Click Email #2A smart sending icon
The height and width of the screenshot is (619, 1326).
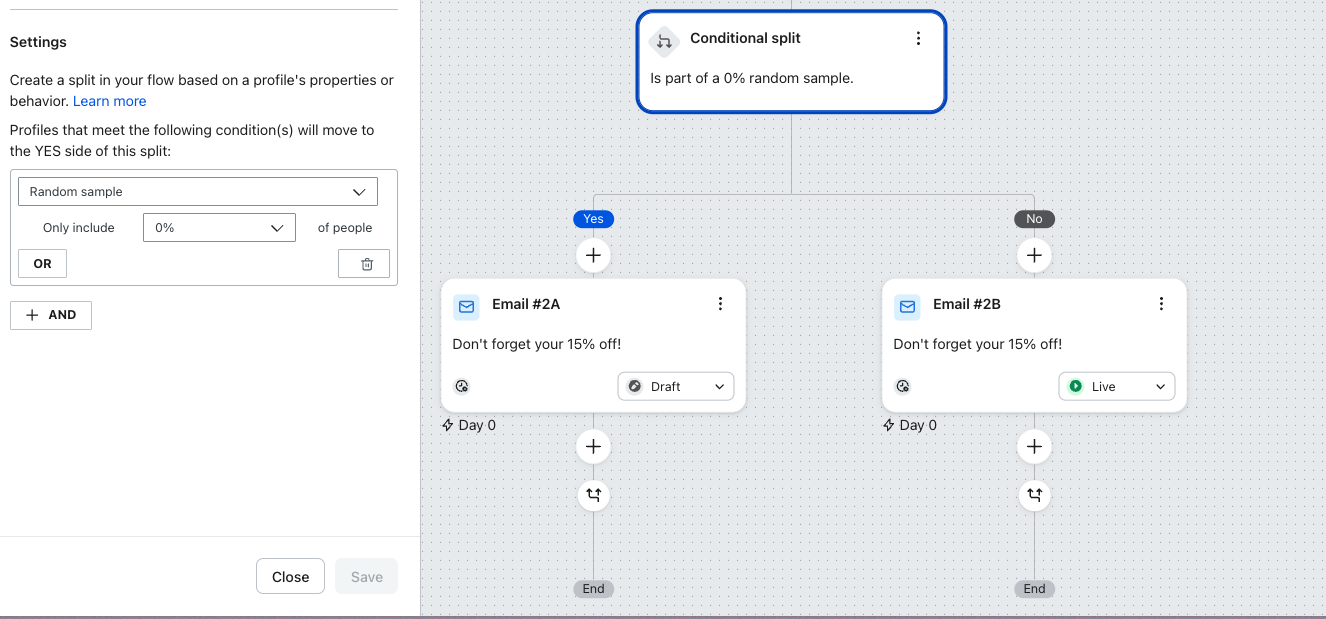pos(462,387)
